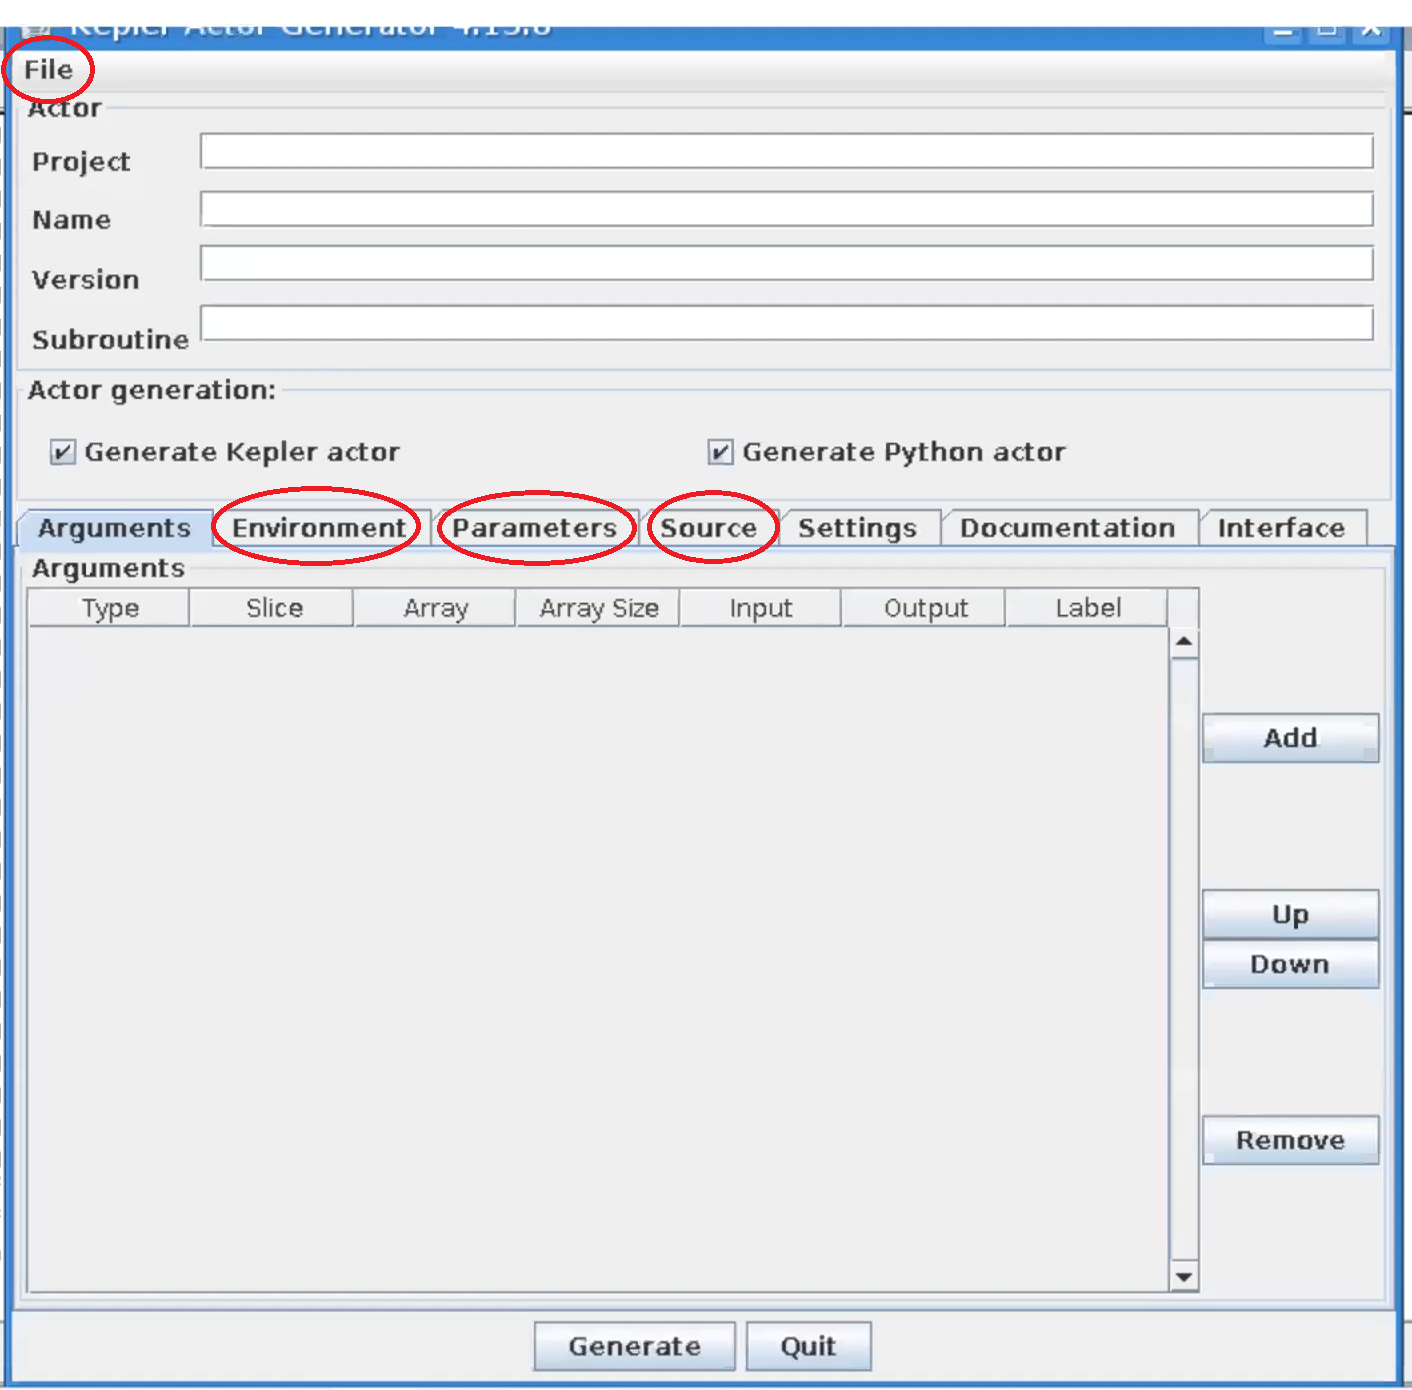1412x1390 pixels.
Task: Quit the actor generator
Action: click(808, 1346)
